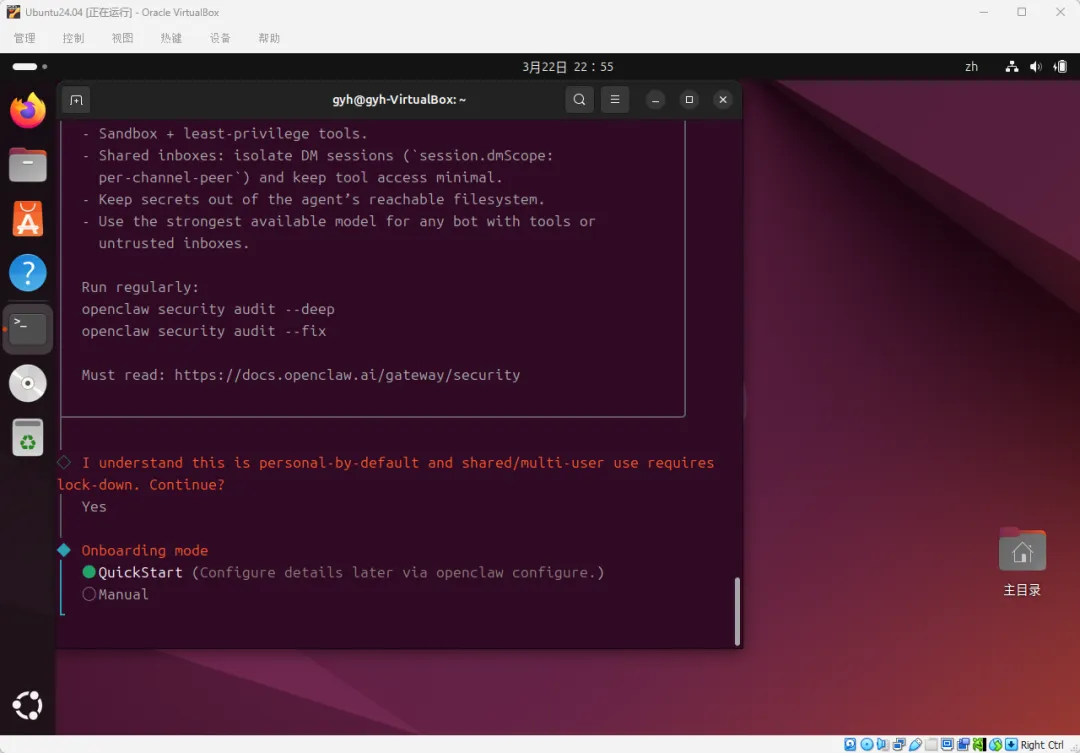Click the Right Ctrl host key label

click(1041, 745)
